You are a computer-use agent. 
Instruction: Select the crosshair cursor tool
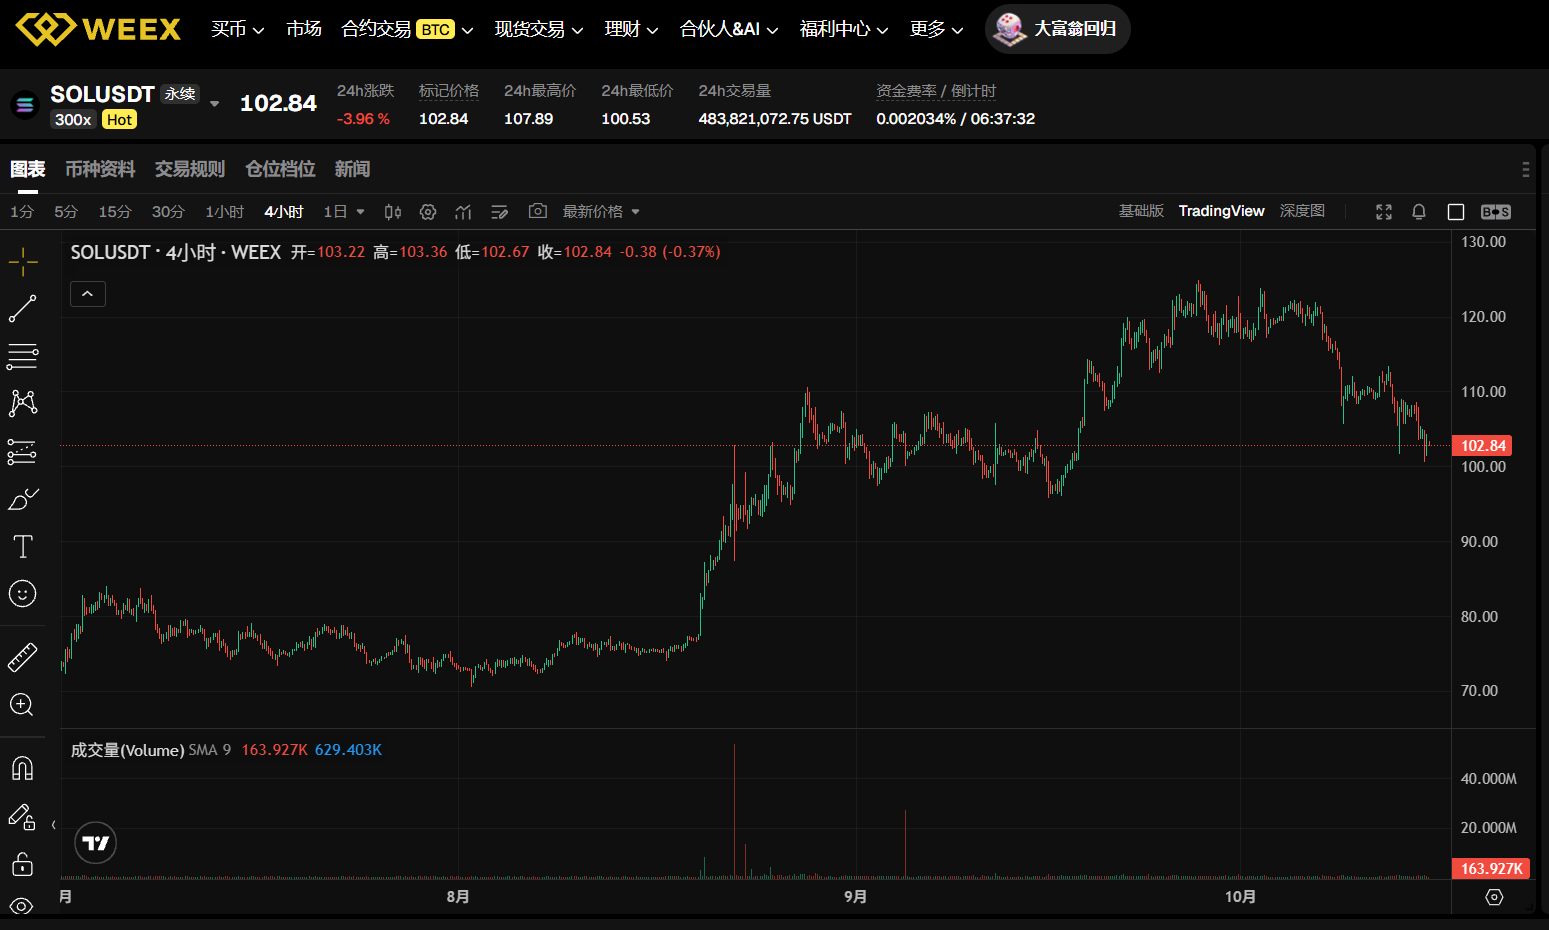coord(23,263)
